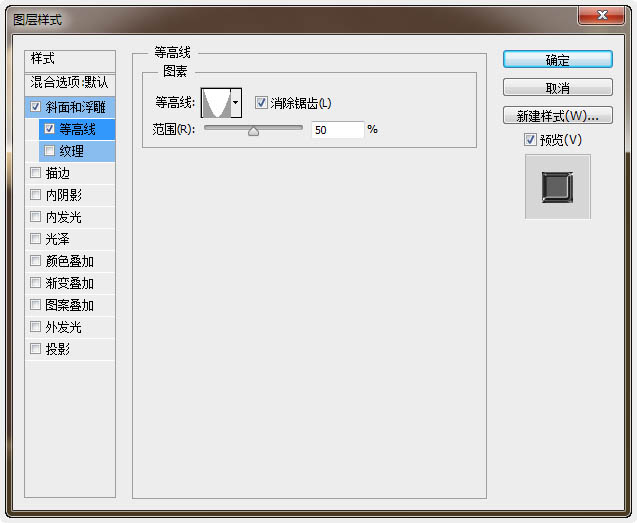Viewport: 637px width, 523px height.
Task: Select the 内阴影 style entry label
Action: pyautogui.click(x=63, y=195)
